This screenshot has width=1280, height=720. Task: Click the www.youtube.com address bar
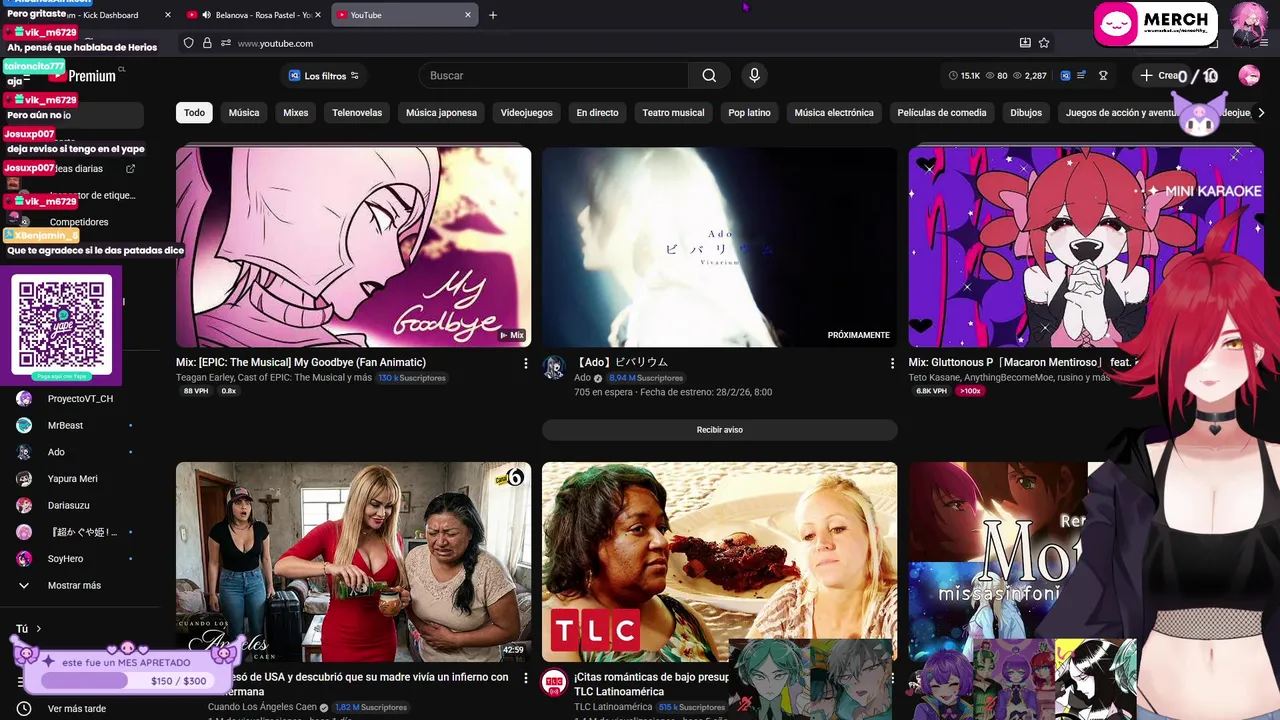point(615,43)
